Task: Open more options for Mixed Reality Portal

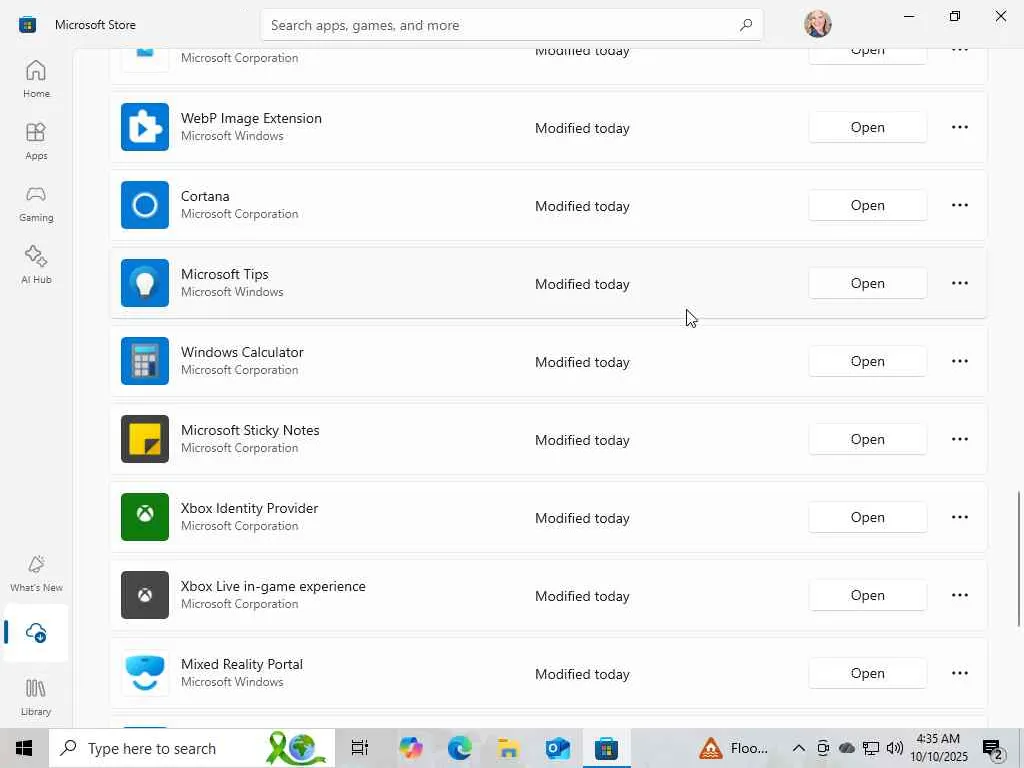Action: [959, 673]
